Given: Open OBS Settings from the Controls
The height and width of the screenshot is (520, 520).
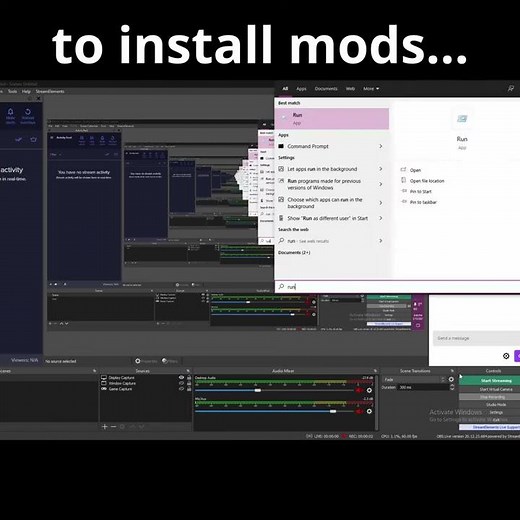Looking at the screenshot, I should tap(496, 412).
